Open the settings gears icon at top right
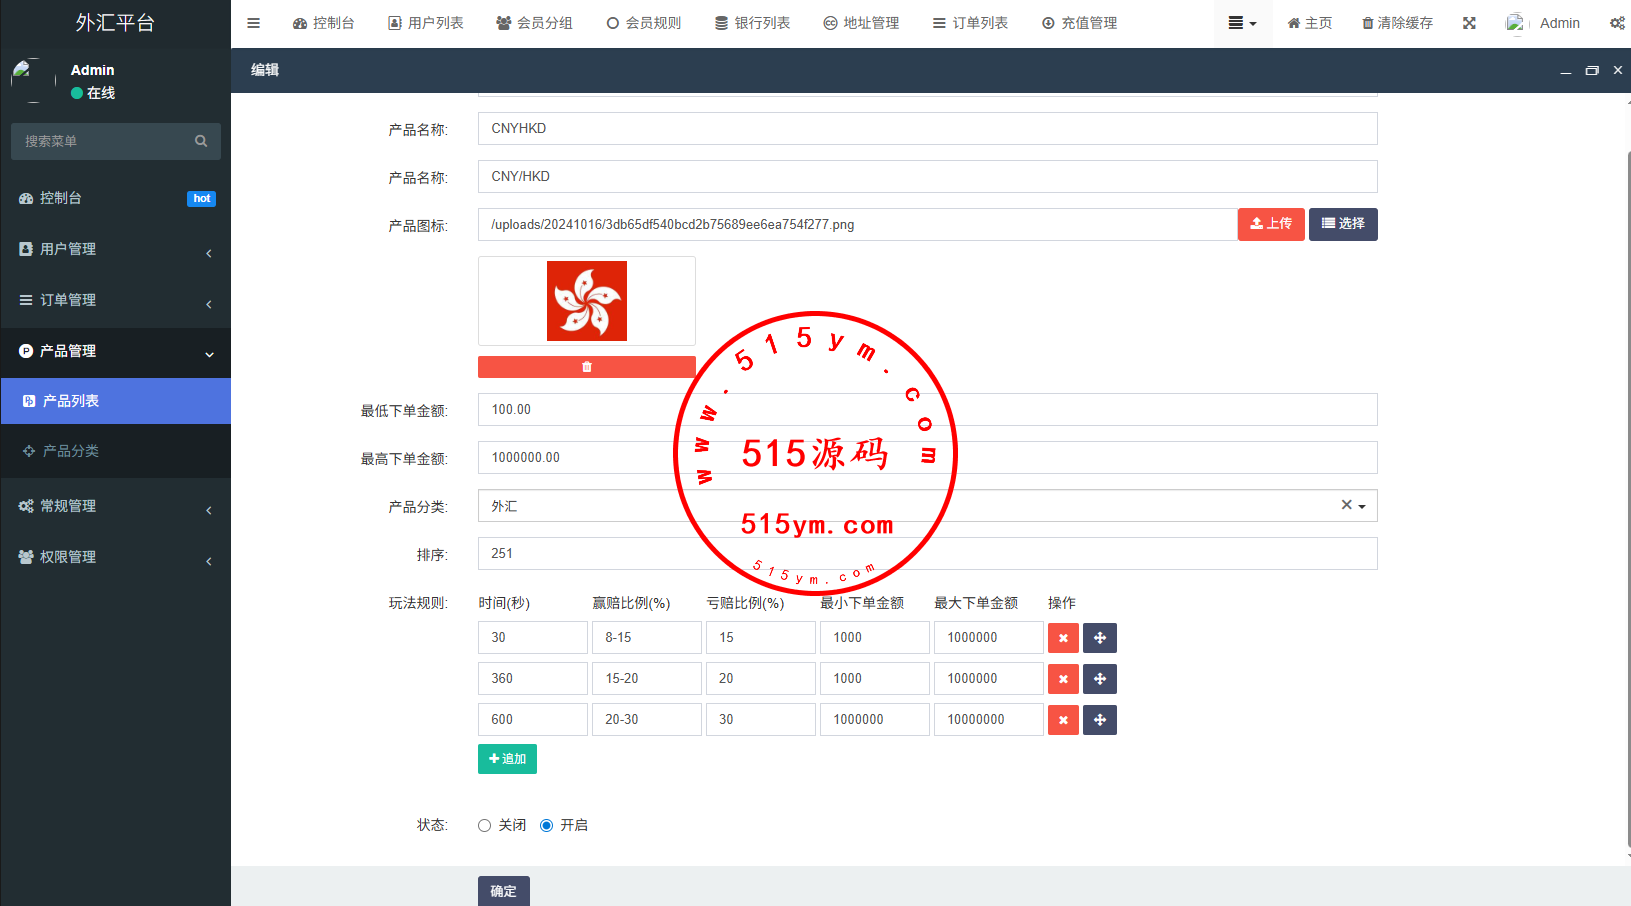1631x906 pixels. [x=1616, y=23]
